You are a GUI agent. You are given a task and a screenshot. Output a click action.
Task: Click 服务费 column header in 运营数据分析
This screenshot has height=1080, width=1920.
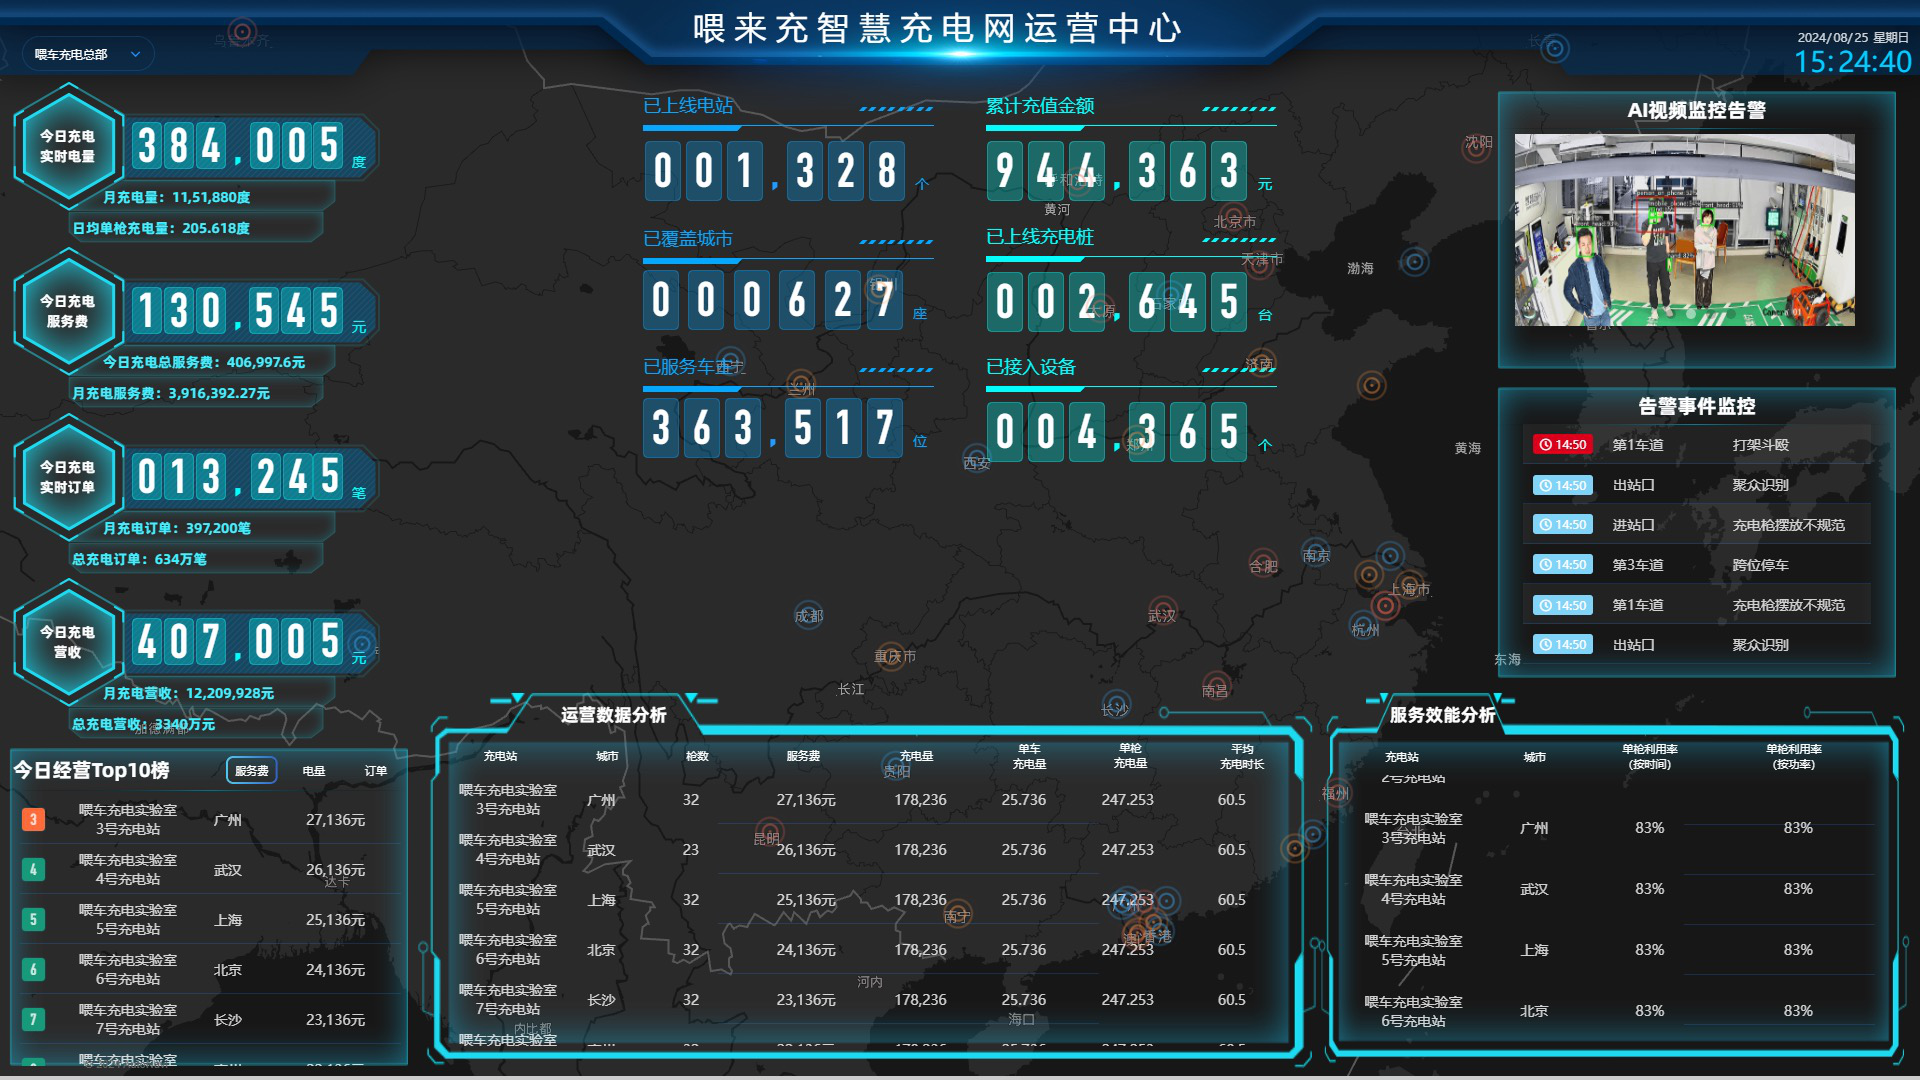point(803,756)
